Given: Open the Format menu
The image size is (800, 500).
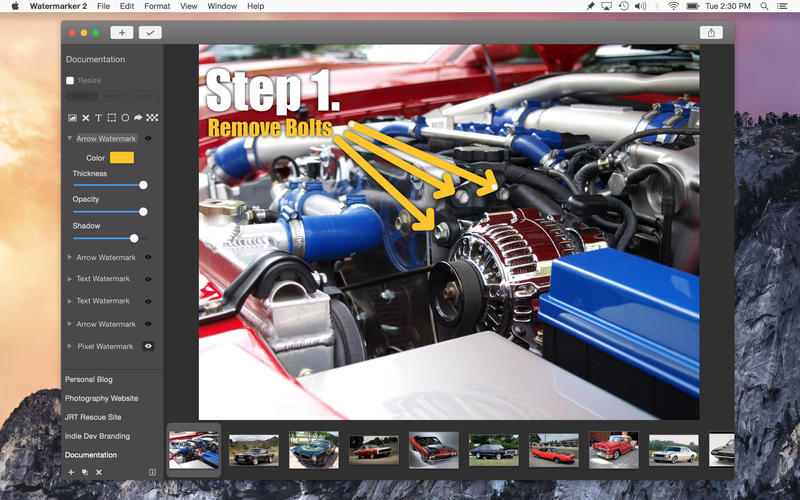Looking at the screenshot, I should pos(157,6).
